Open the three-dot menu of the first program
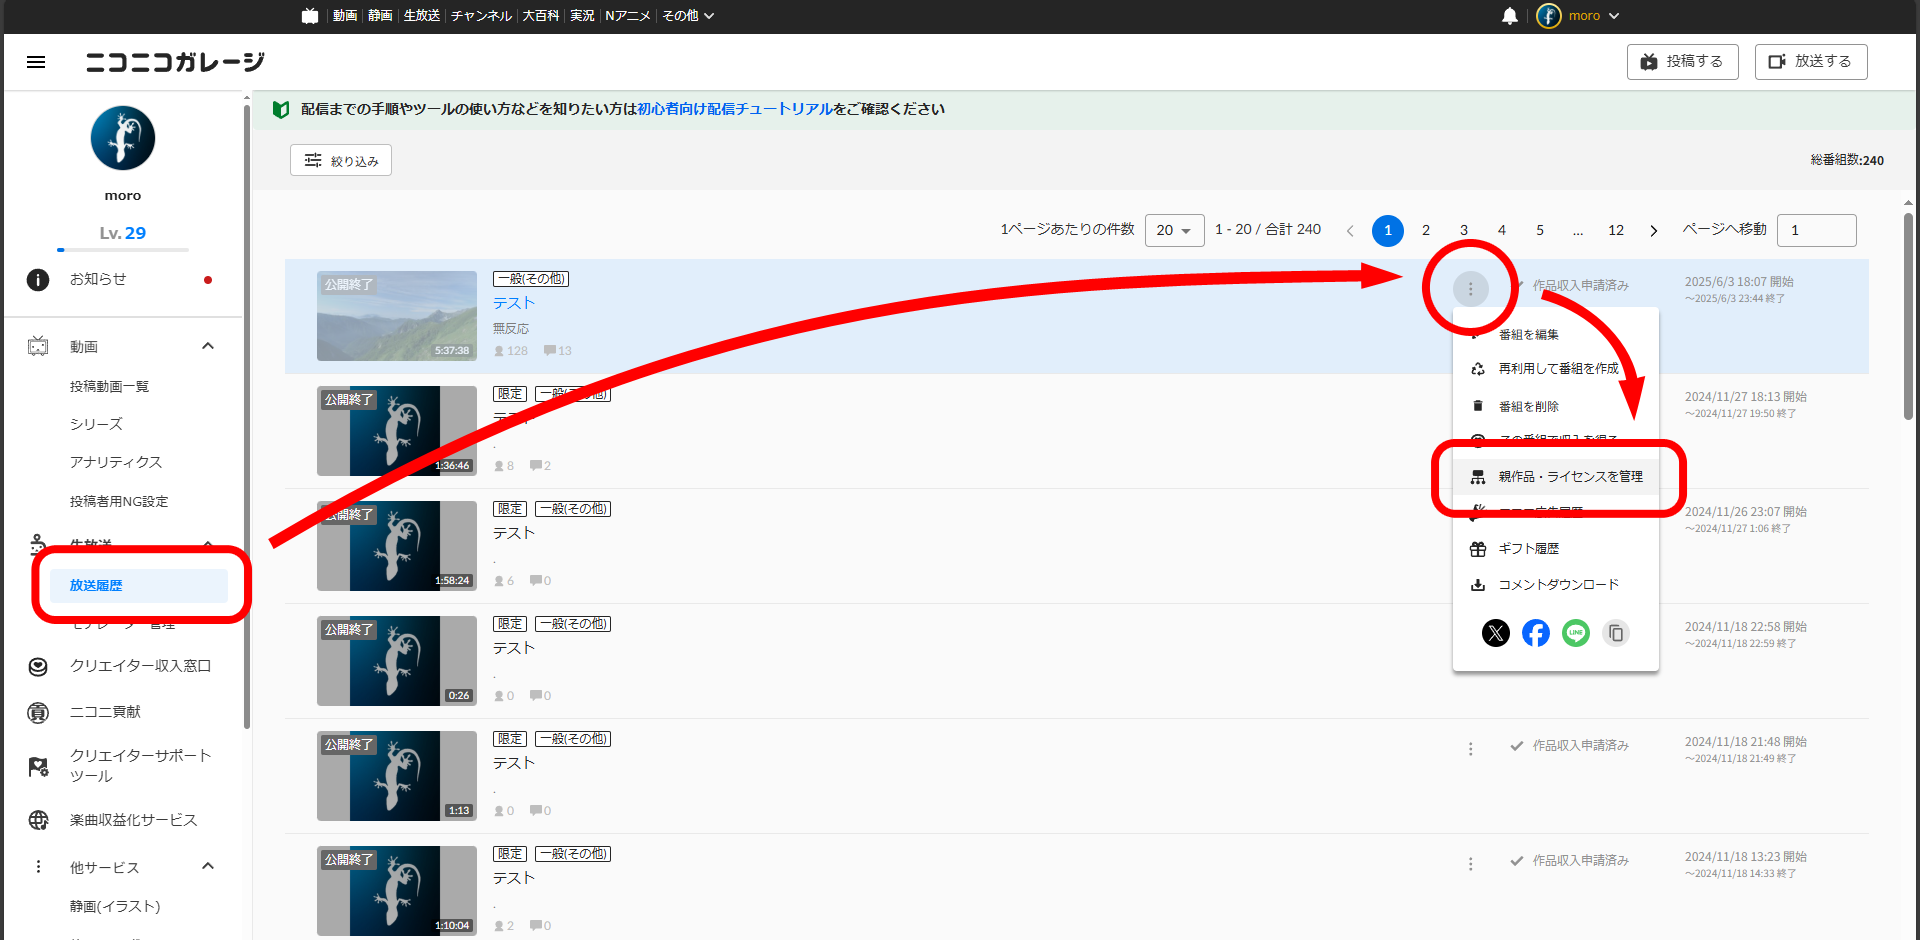Screen dimensions: 1920x940 (1470, 289)
